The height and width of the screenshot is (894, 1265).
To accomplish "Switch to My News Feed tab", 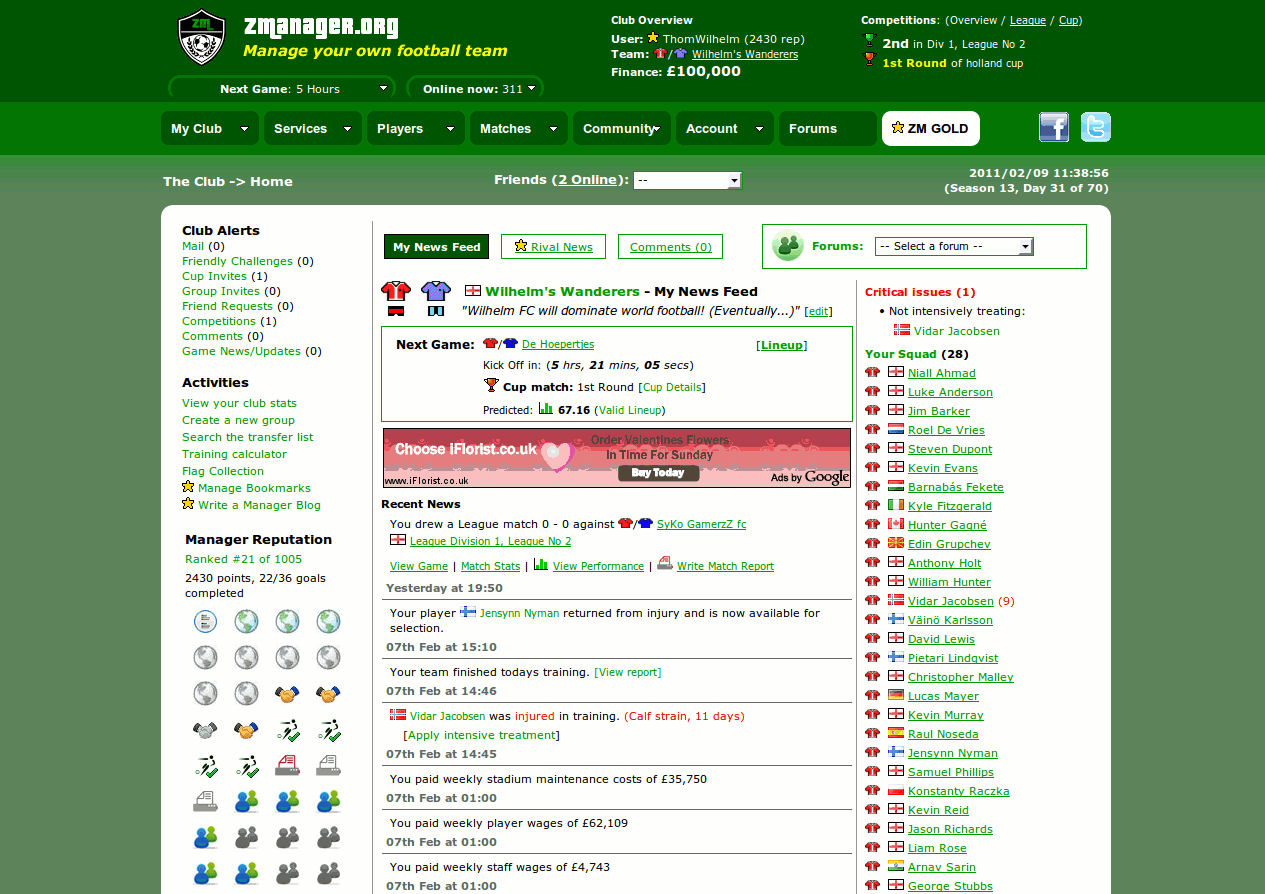I will (436, 246).
